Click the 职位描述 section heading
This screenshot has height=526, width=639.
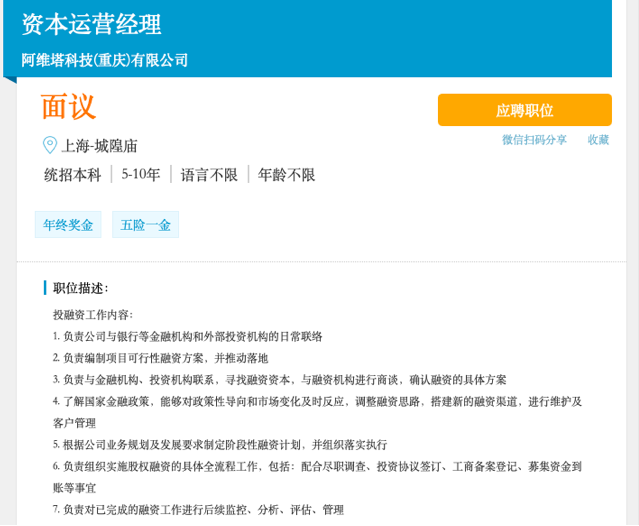click(x=80, y=288)
